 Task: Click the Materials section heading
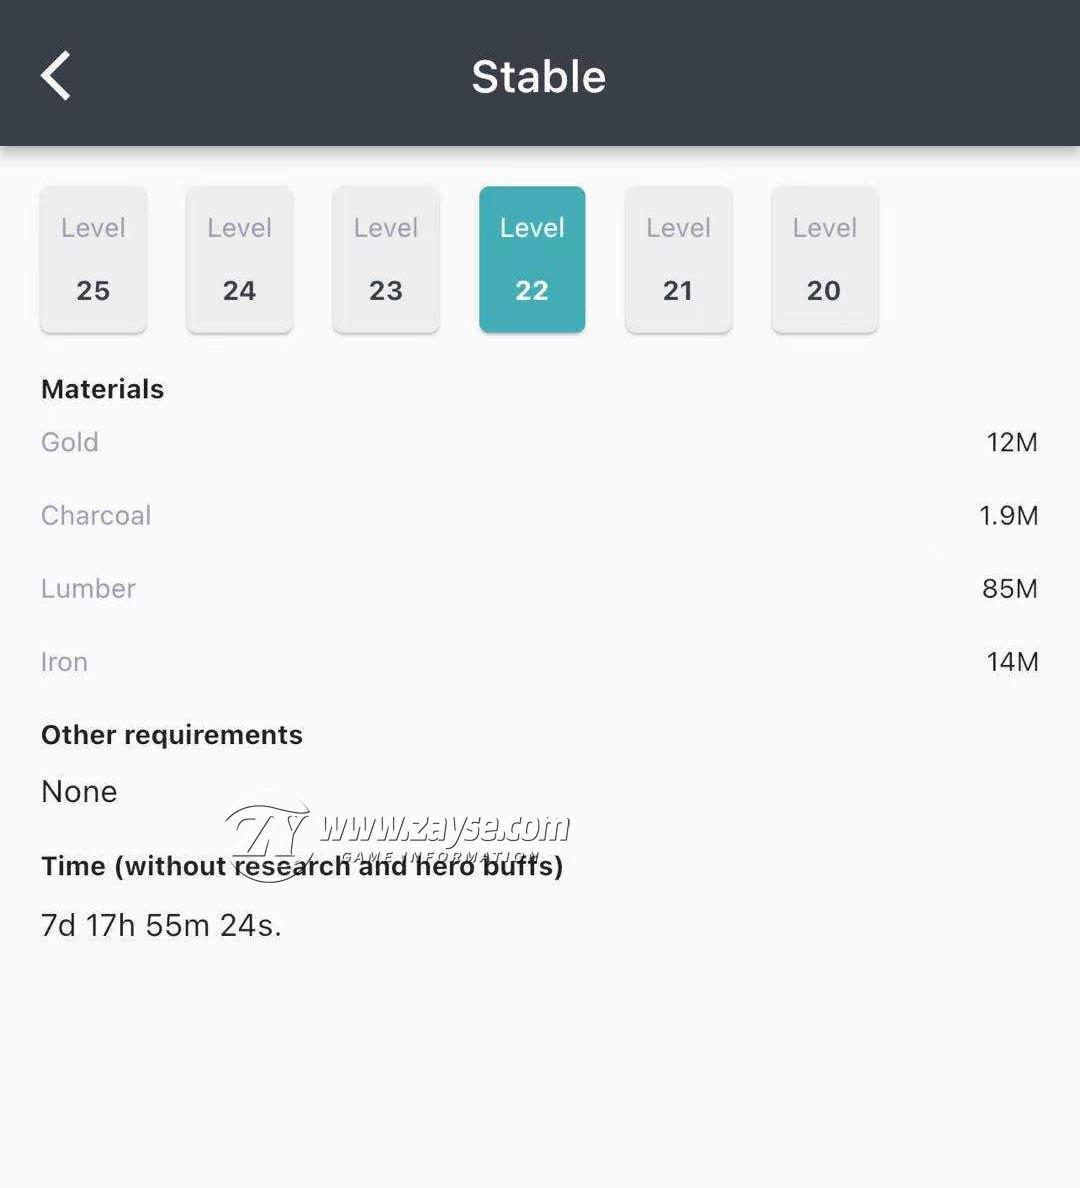(x=102, y=389)
